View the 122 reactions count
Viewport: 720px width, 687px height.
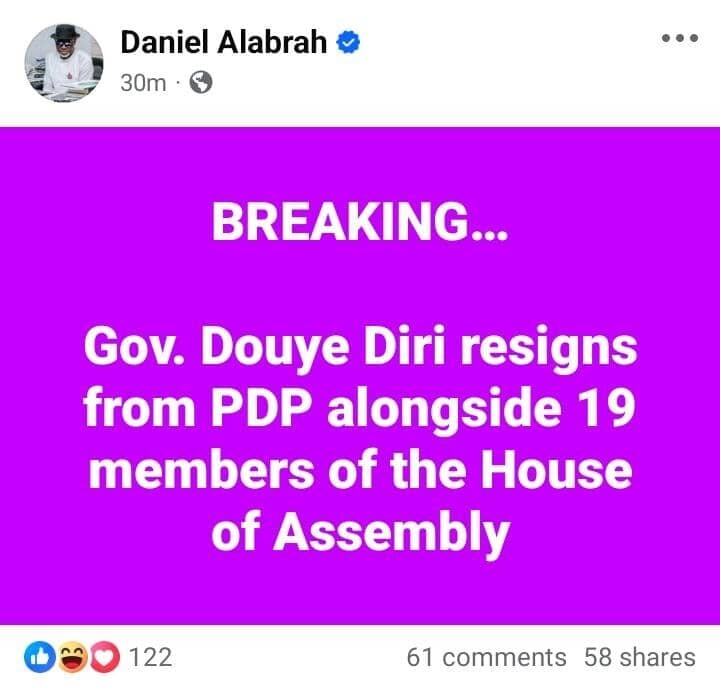(151, 657)
